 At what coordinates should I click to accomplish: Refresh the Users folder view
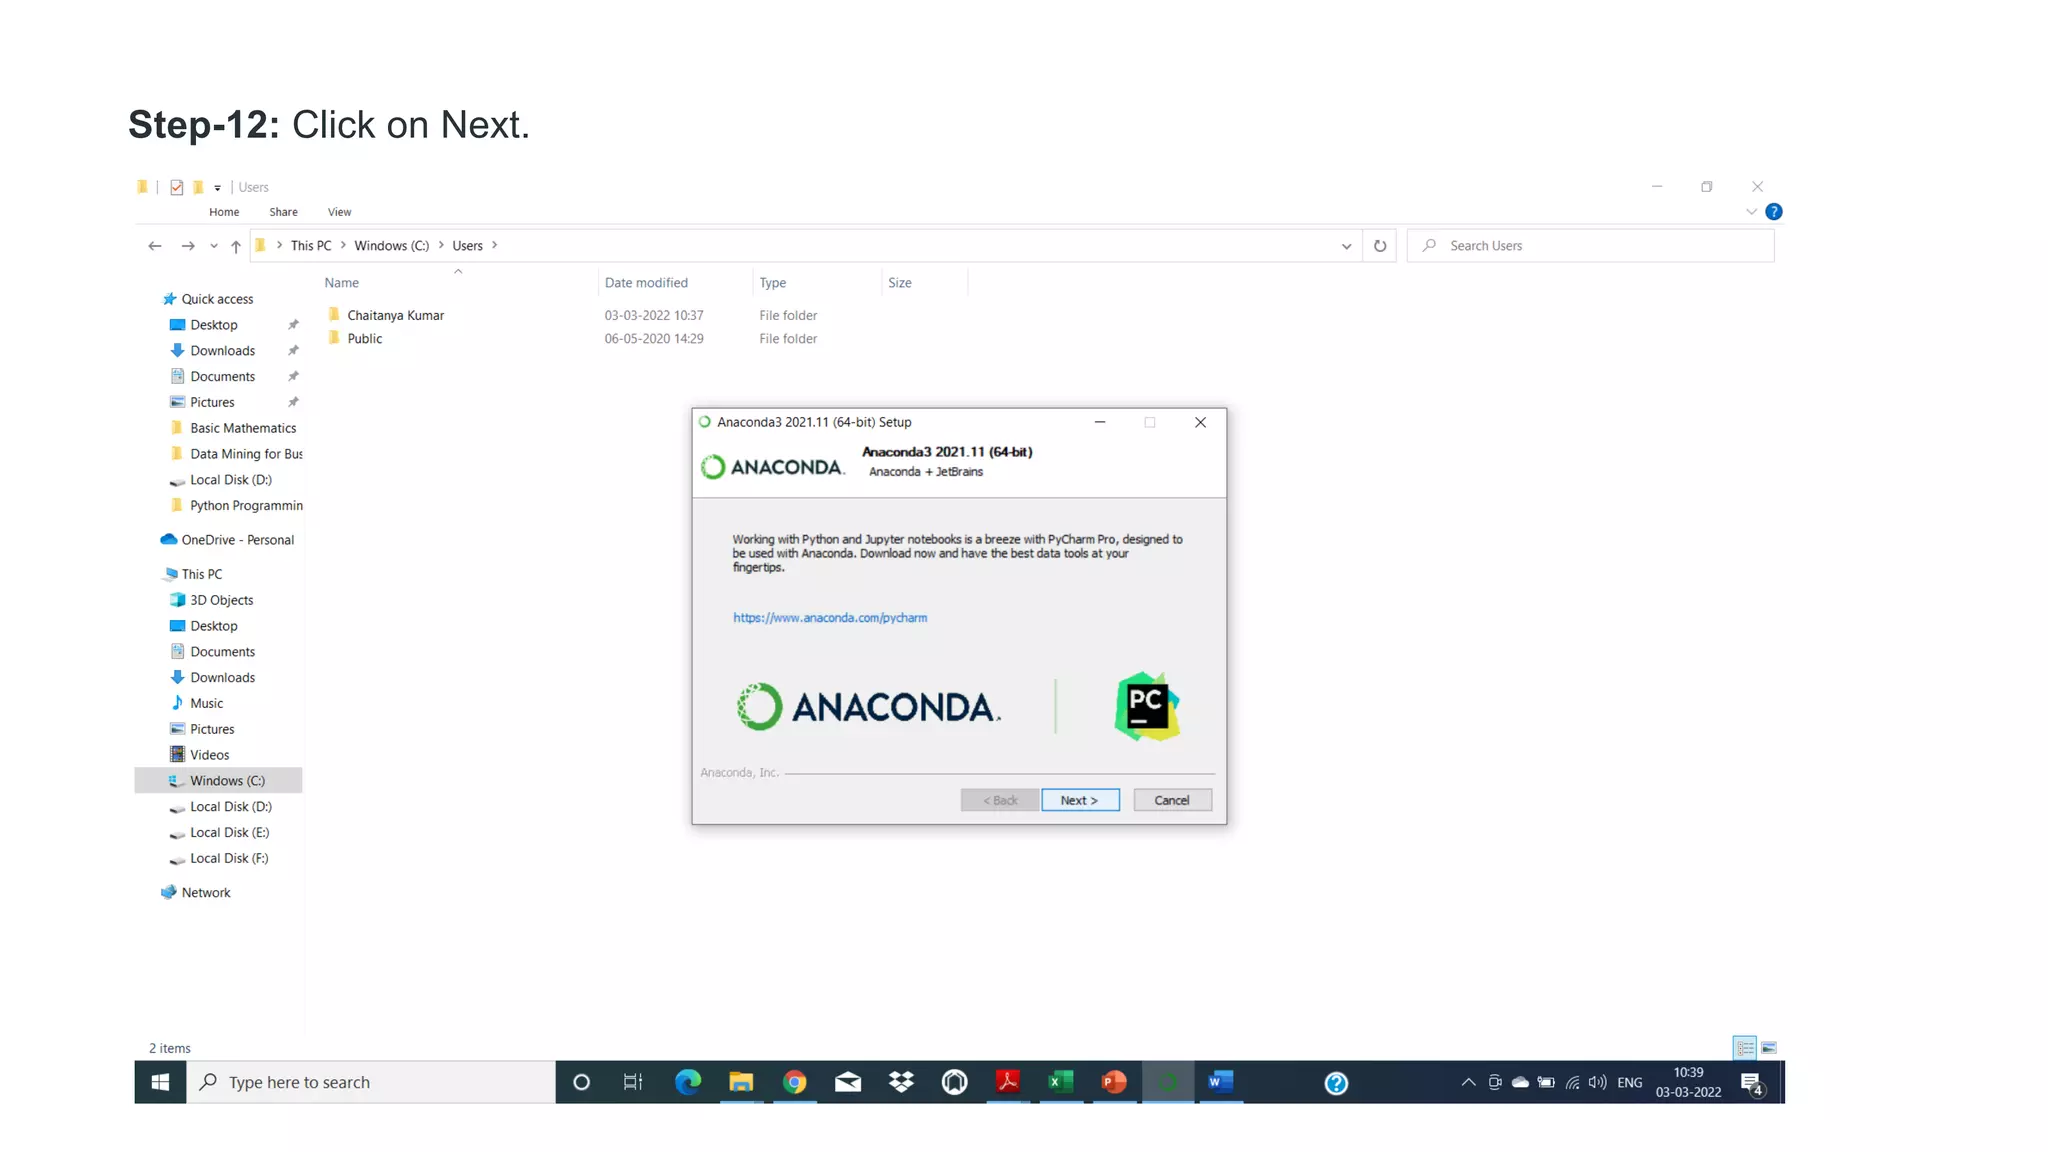(x=1380, y=246)
